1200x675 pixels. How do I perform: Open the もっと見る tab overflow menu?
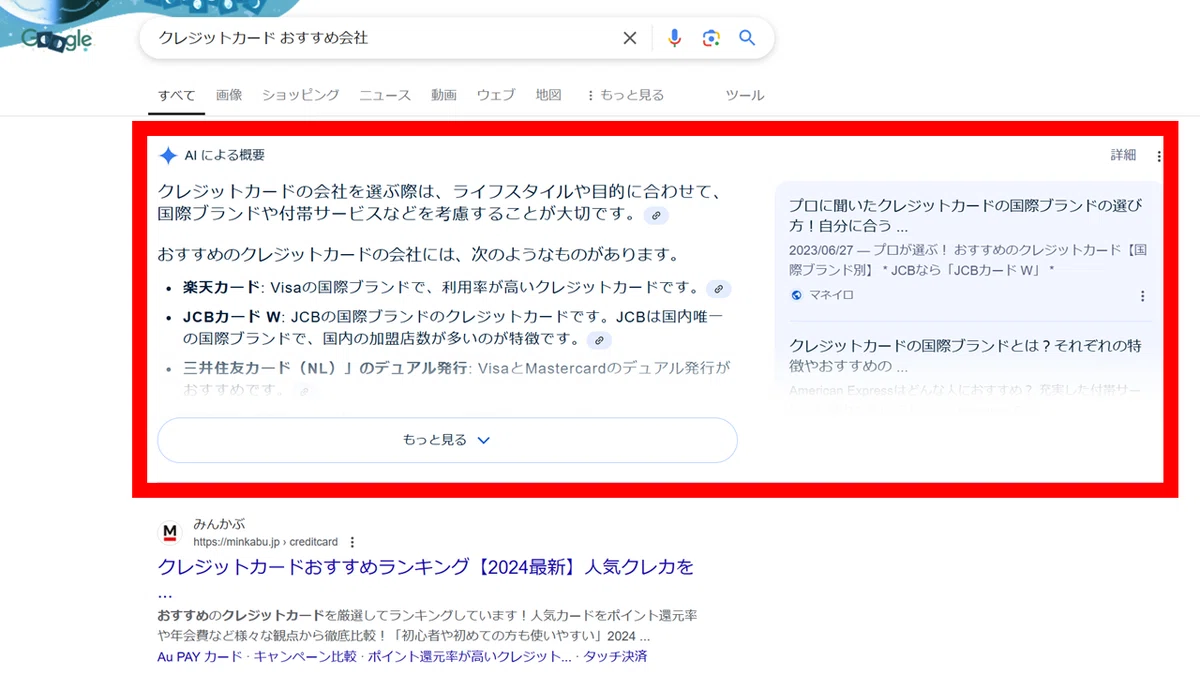(x=625, y=95)
